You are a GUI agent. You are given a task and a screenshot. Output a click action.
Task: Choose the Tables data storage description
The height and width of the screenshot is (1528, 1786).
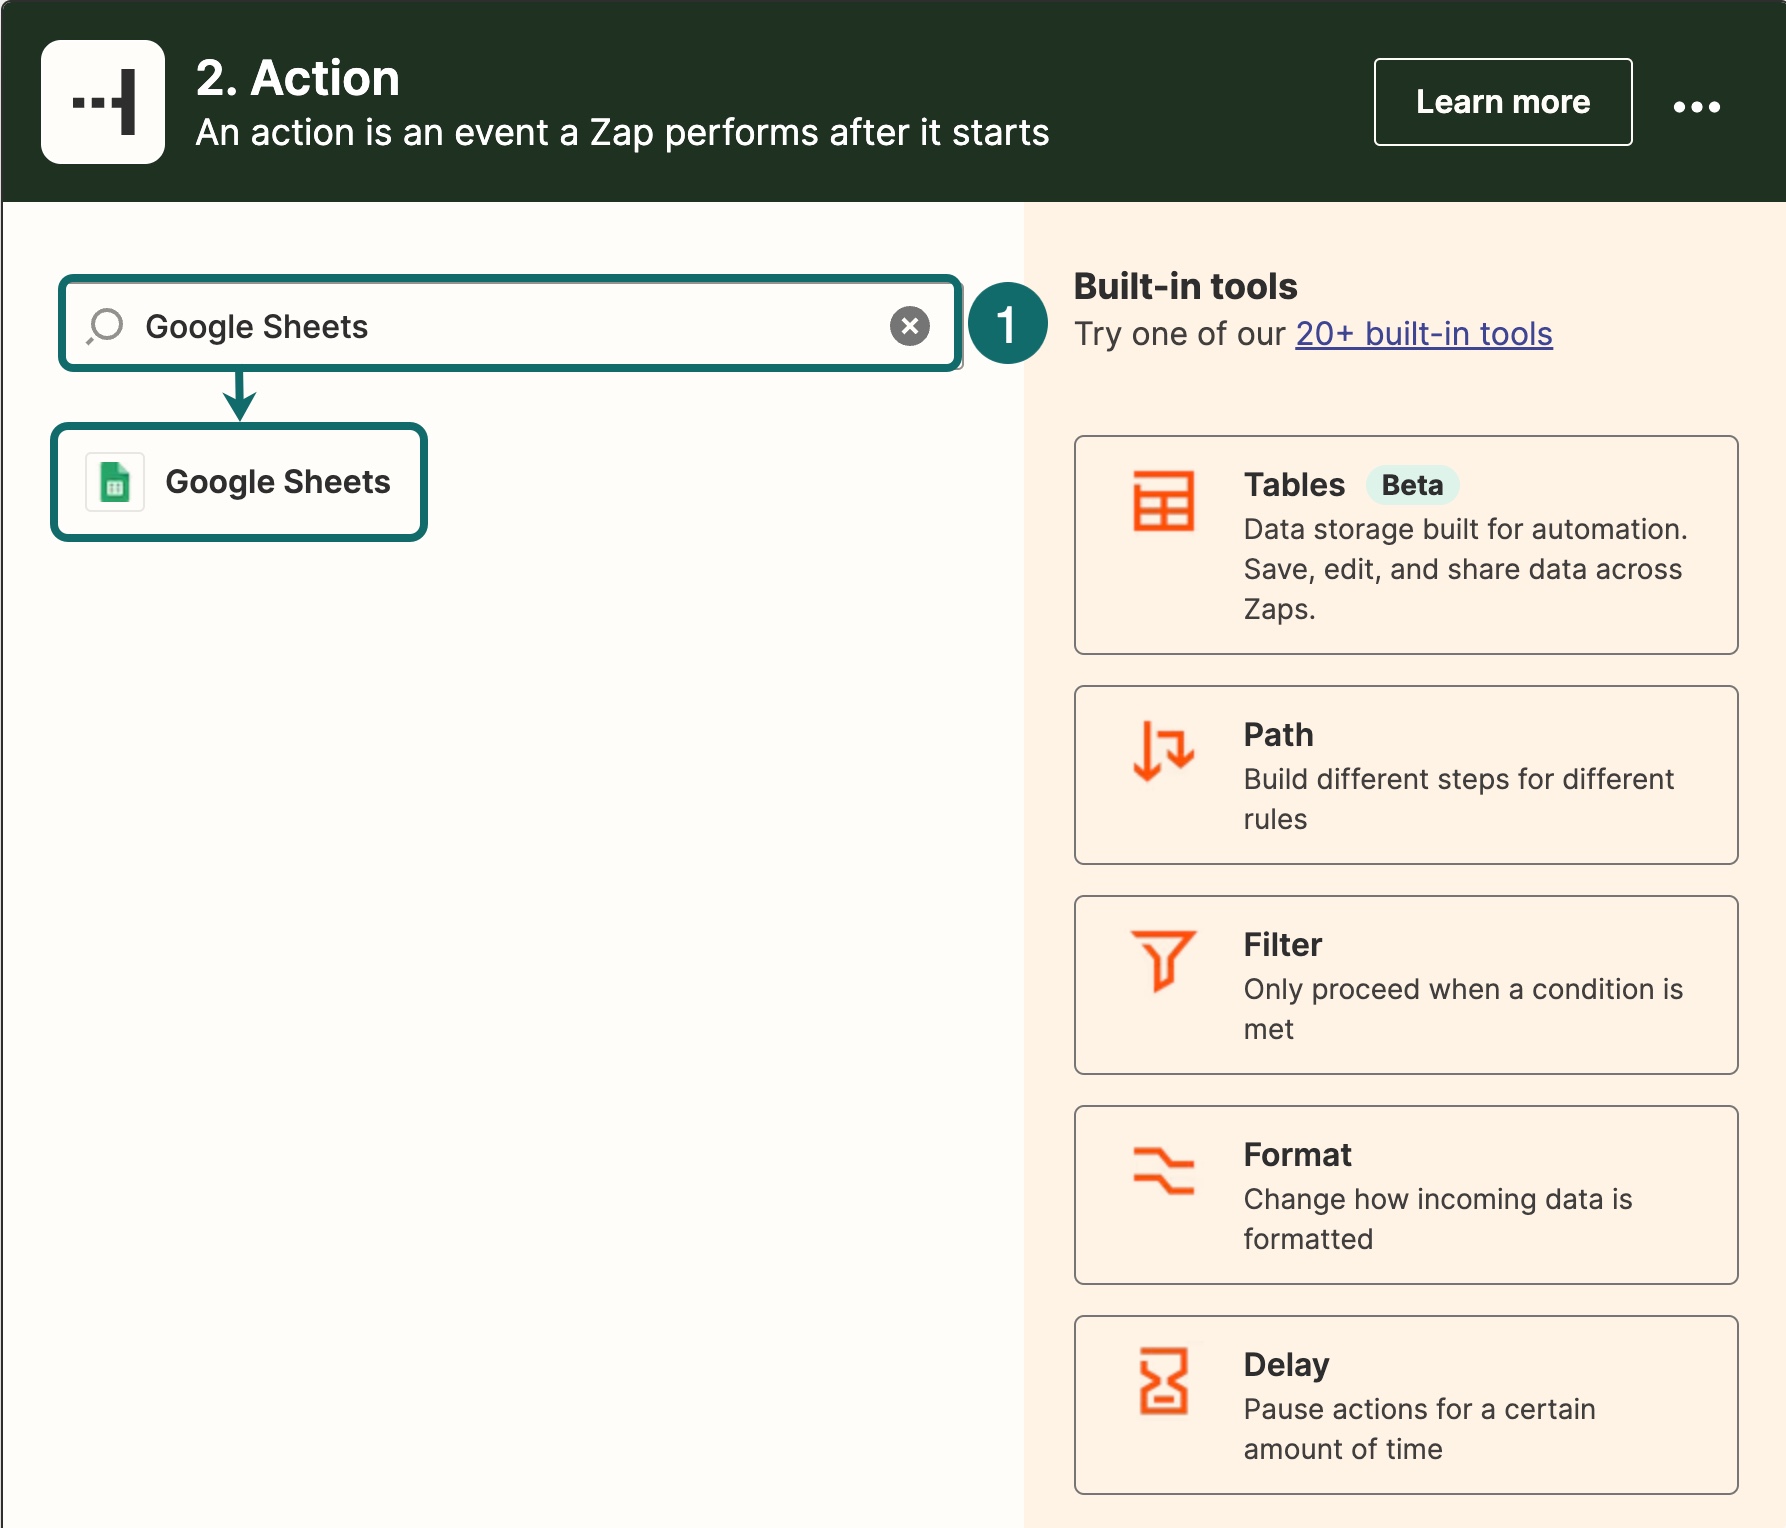[1464, 568]
